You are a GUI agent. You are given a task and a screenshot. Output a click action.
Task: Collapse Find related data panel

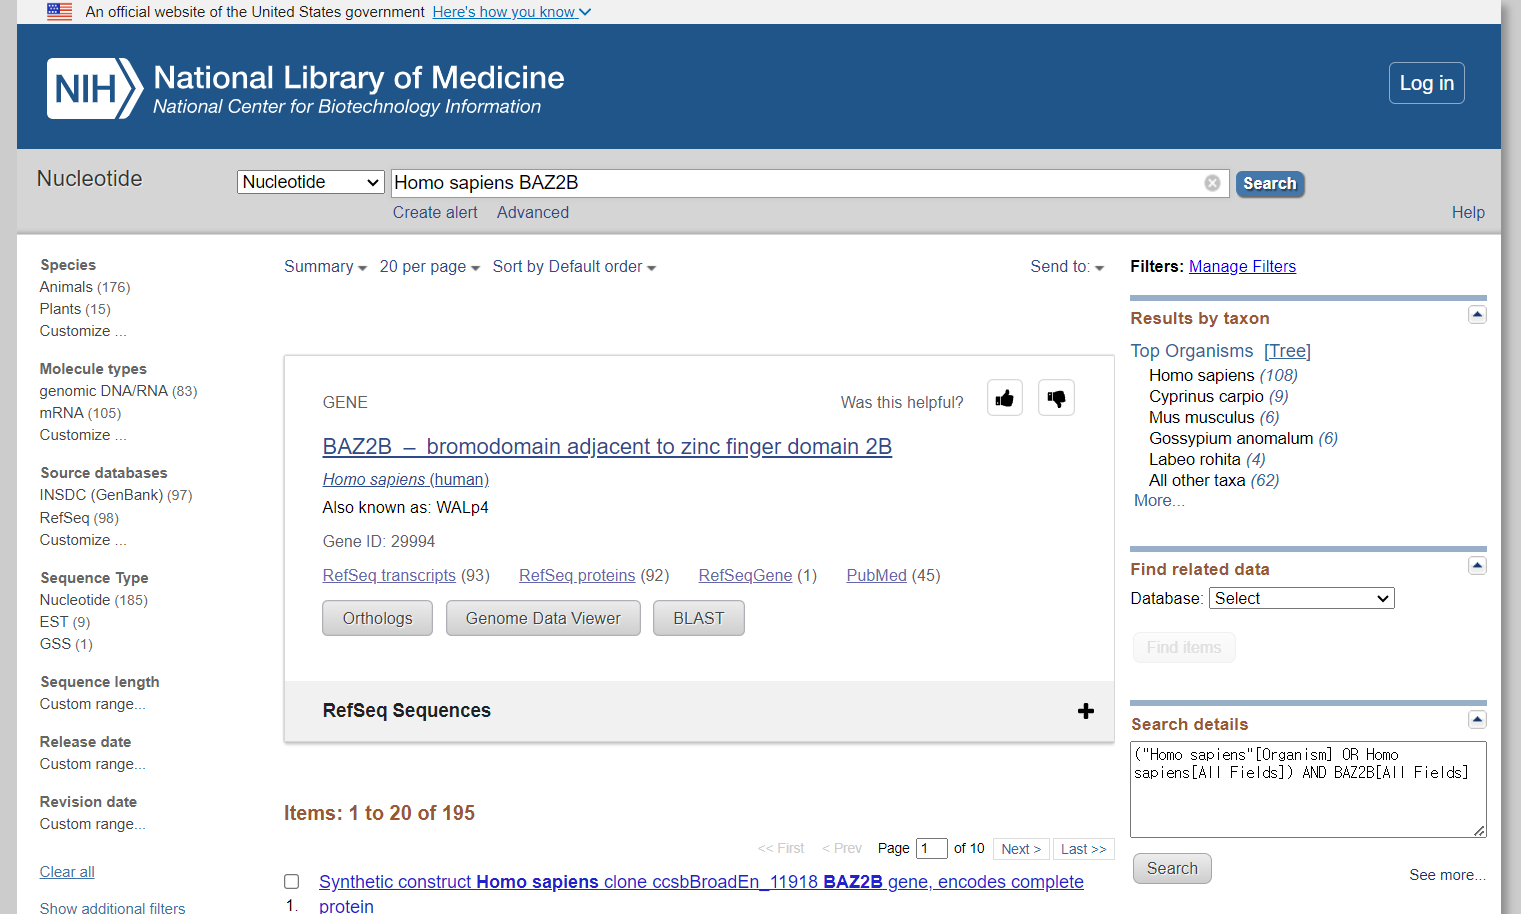[1477, 566]
